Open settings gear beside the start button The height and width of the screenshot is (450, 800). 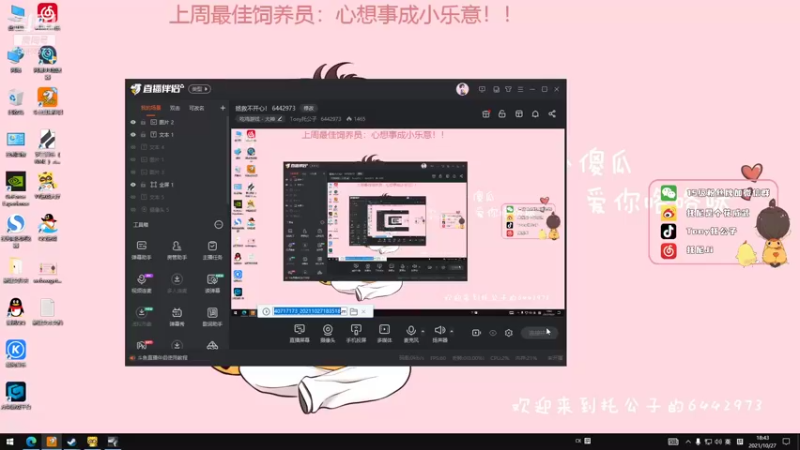point(509,333)
